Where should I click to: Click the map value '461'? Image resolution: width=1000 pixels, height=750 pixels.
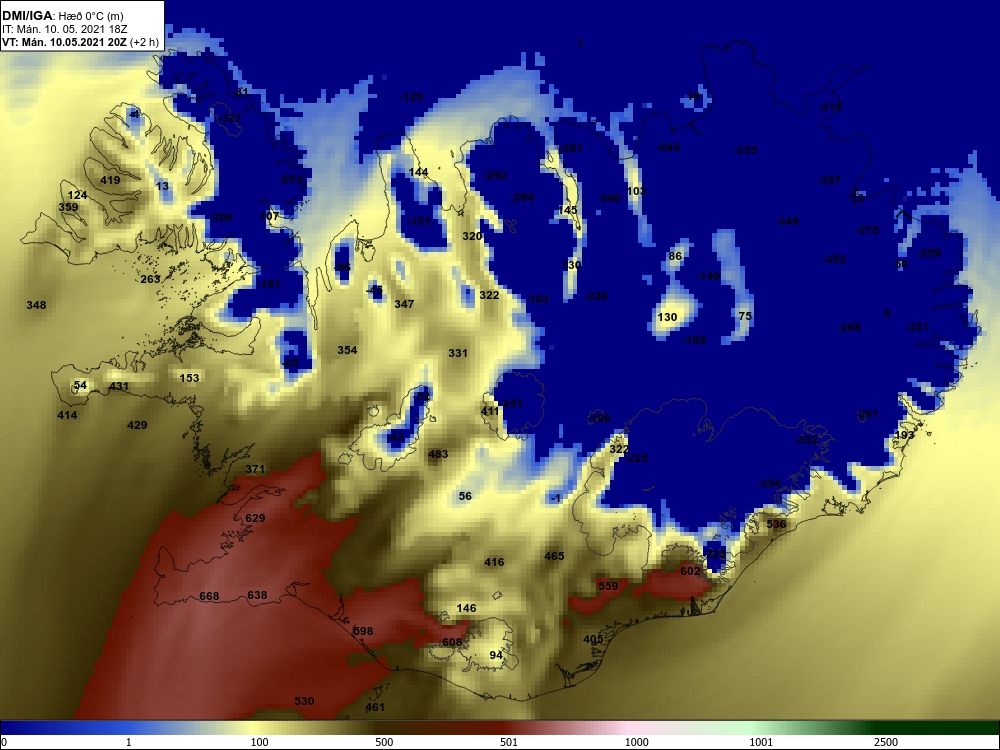(375, 707)
